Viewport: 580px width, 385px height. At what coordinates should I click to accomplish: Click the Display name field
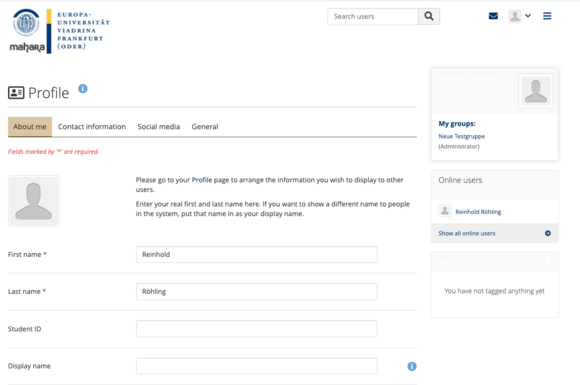point(257,366)
